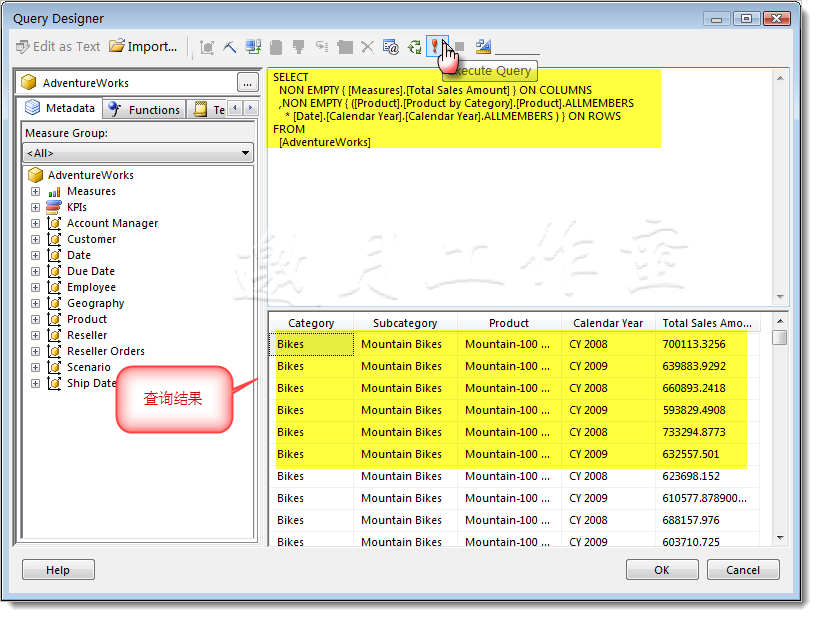The image size is (817, 617).
Task: Toggle the Auto Execute icon
Action: [x=322, y=47]
